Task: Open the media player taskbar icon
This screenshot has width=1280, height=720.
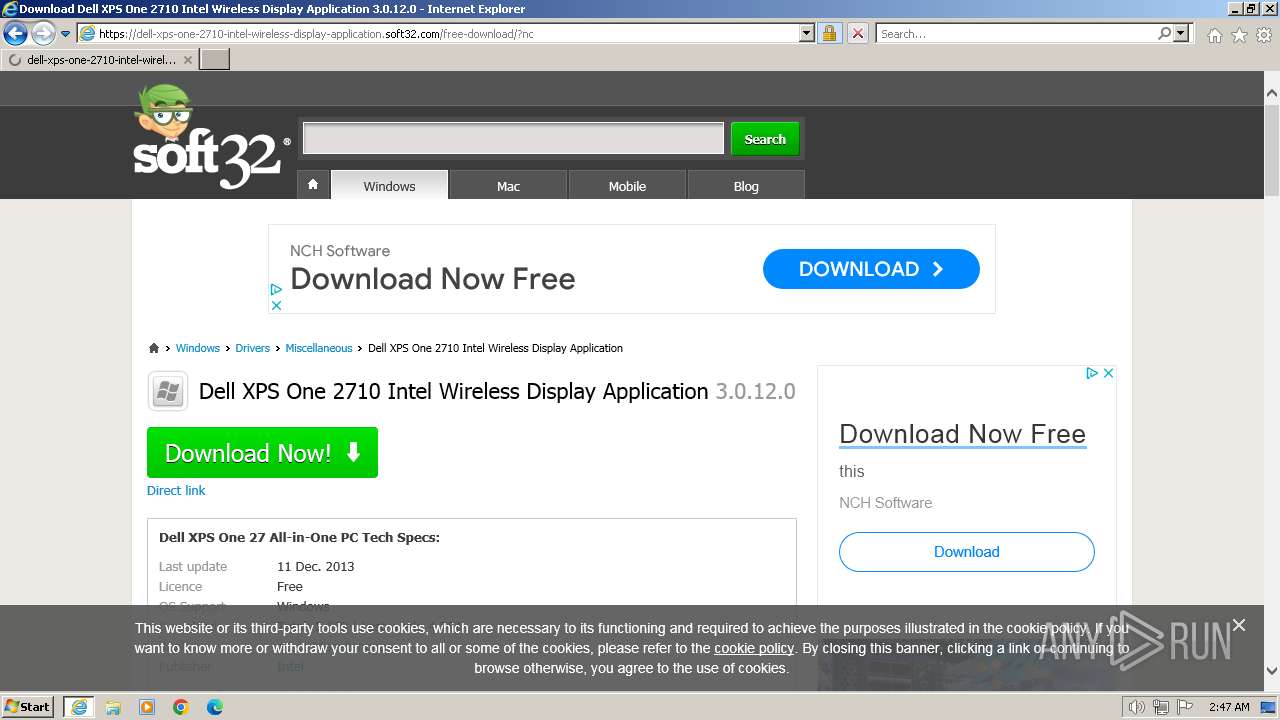Action: pos(147,707)
